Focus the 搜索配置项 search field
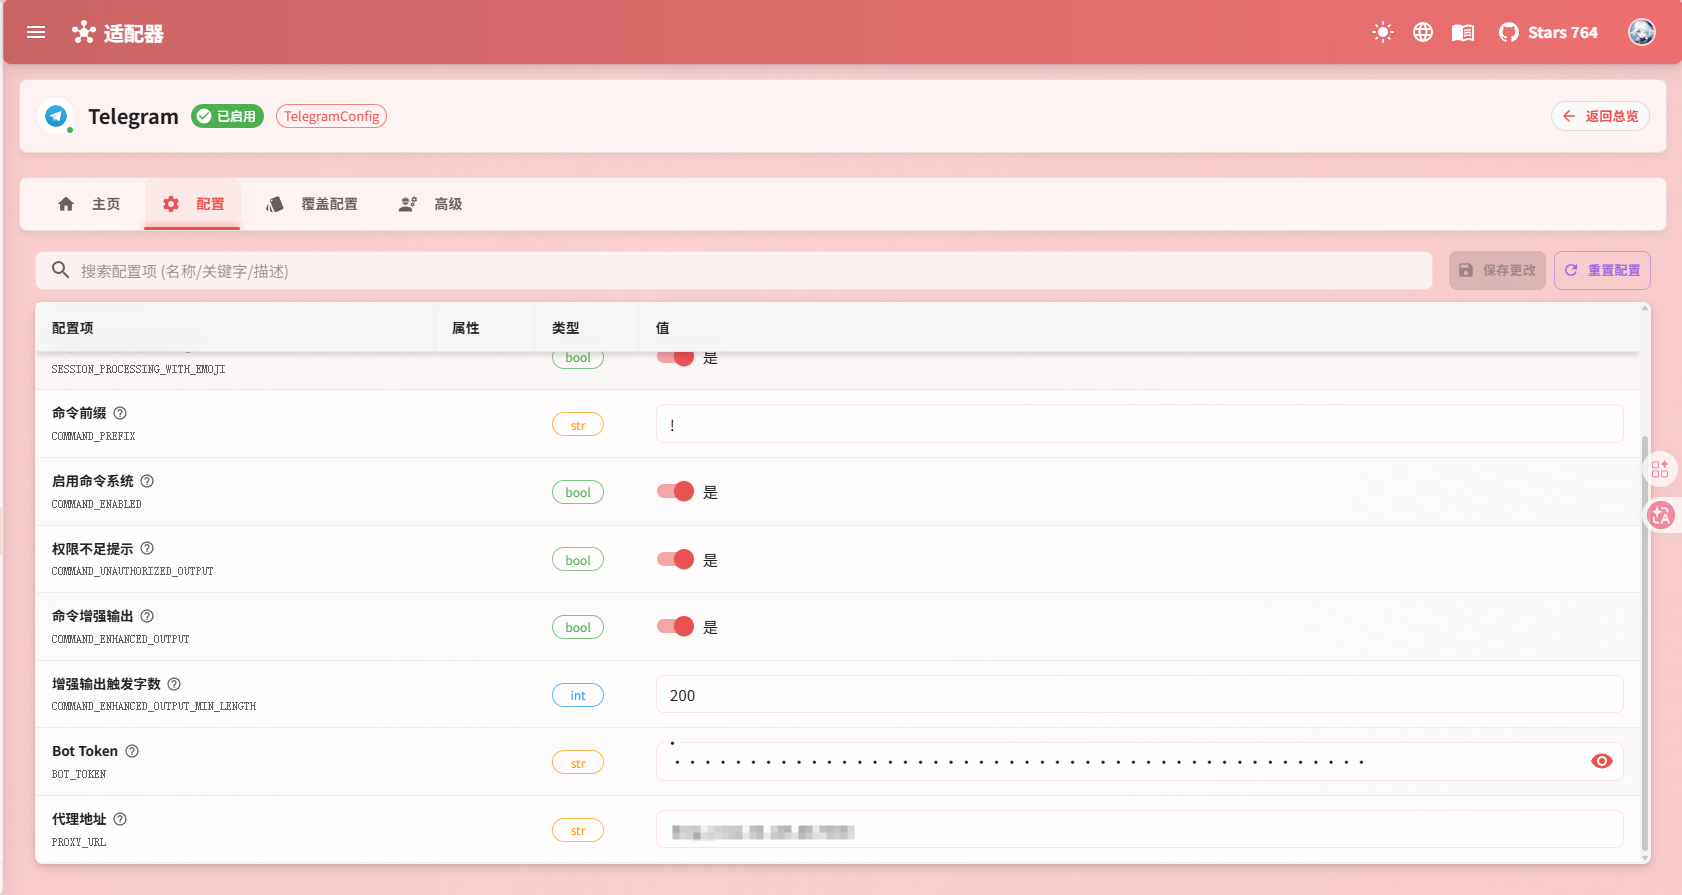The image size is (1682, 895). (734, 271)
